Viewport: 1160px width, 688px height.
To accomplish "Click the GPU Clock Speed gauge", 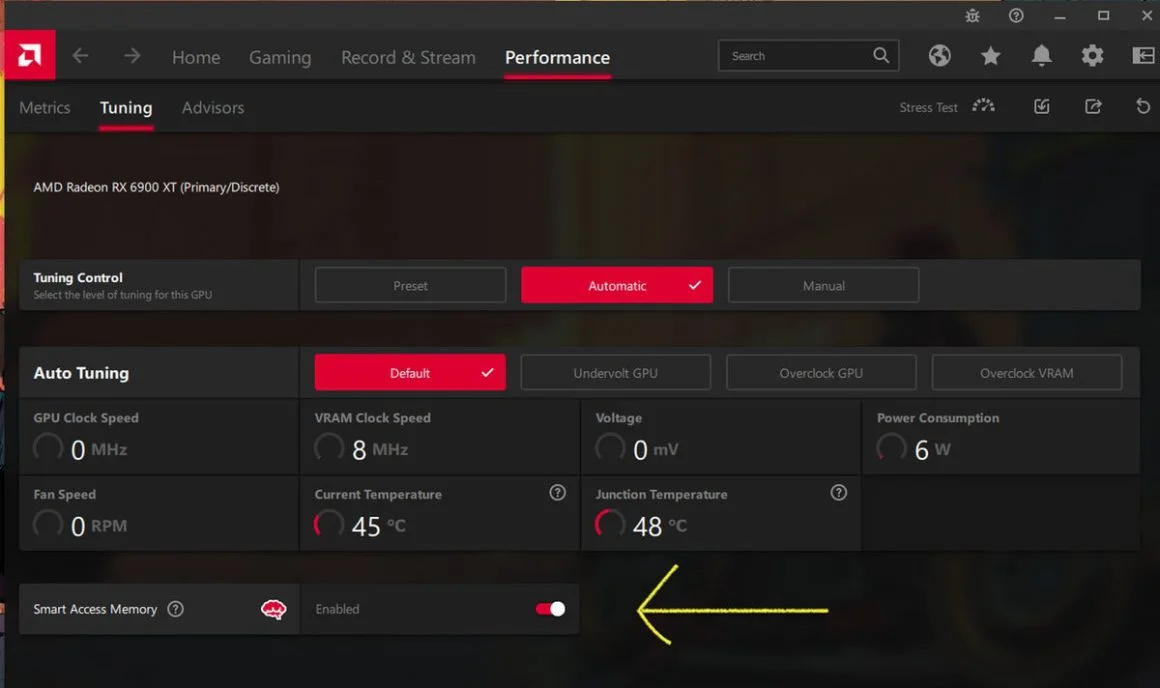I will click(x=48, y=448).
